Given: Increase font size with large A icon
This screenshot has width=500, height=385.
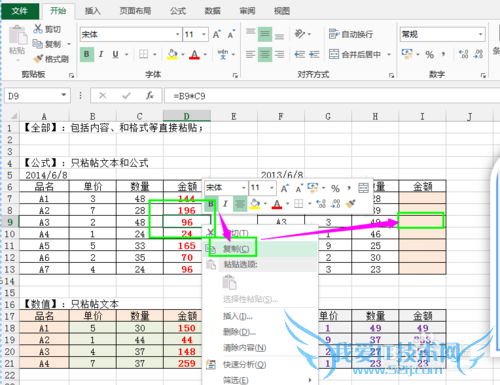Looking at the screenshot, I should point(216,34).
